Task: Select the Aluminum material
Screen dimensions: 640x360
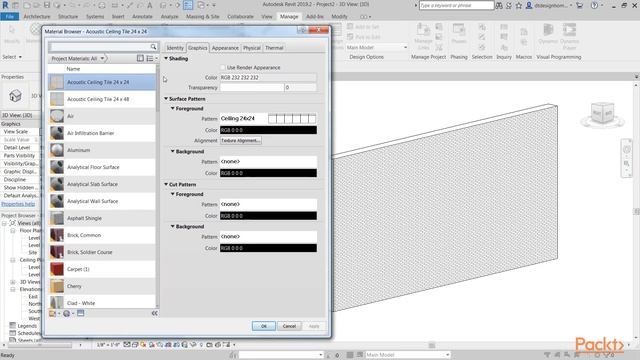Action: pyautogui.click(x=102, y=150)
